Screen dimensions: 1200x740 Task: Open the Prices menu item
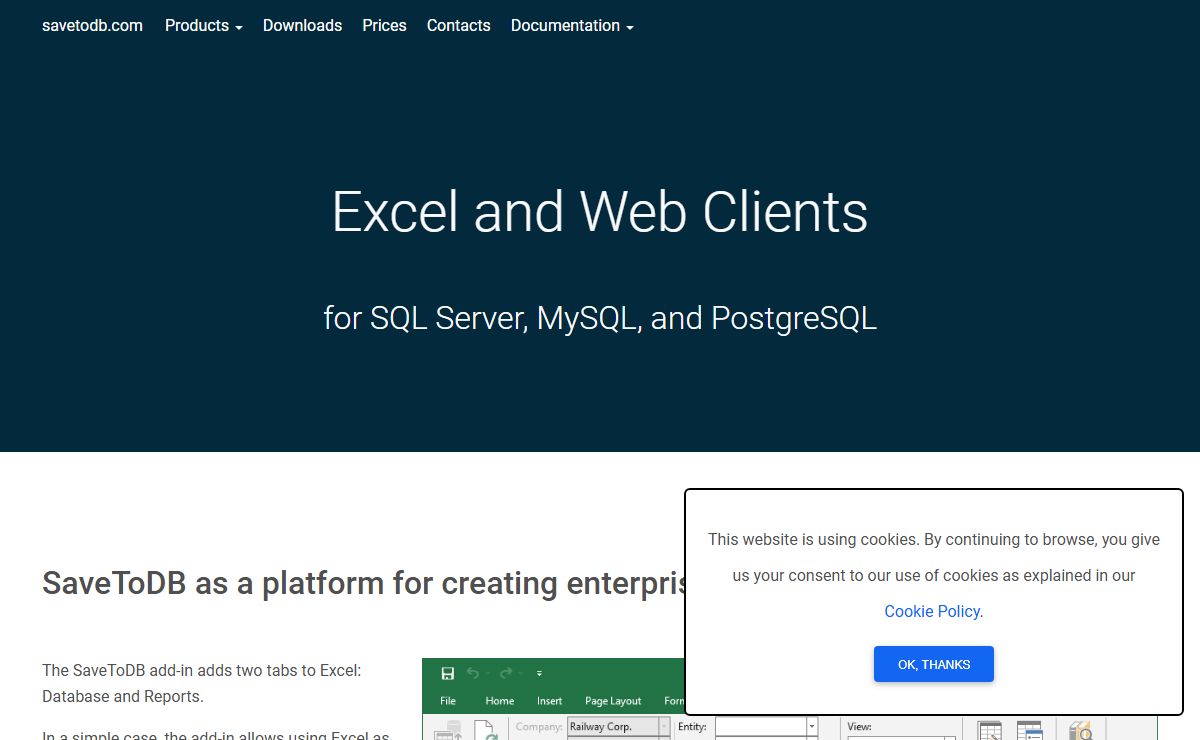[384, 26]
